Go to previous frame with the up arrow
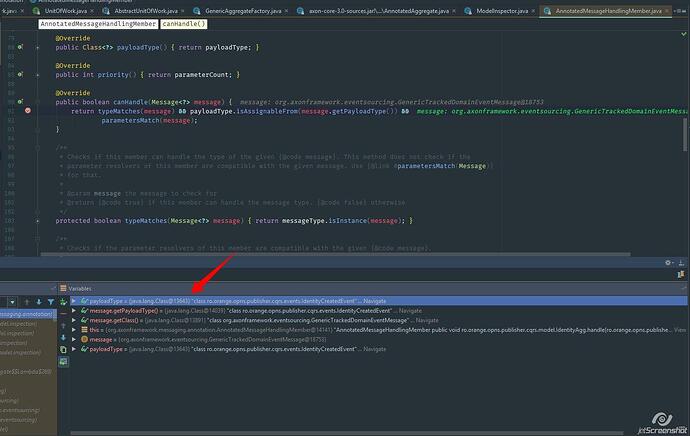Screen dimensions: 690x436 point(26,302)
